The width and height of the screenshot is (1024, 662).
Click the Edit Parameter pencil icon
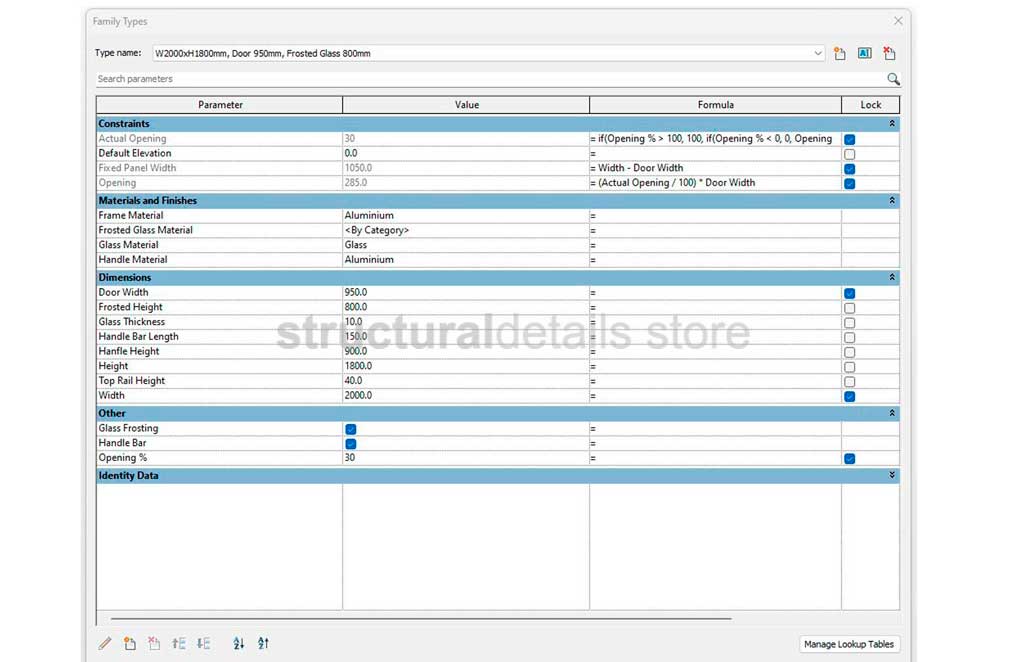tap(105, 644)
